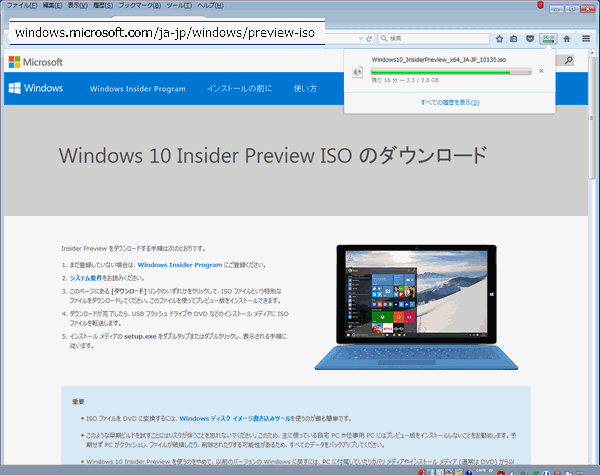This screenshot has width=600, height=475.
Task: Cancel the Windows10 ISO download
Action: click(x=541, y=71)
